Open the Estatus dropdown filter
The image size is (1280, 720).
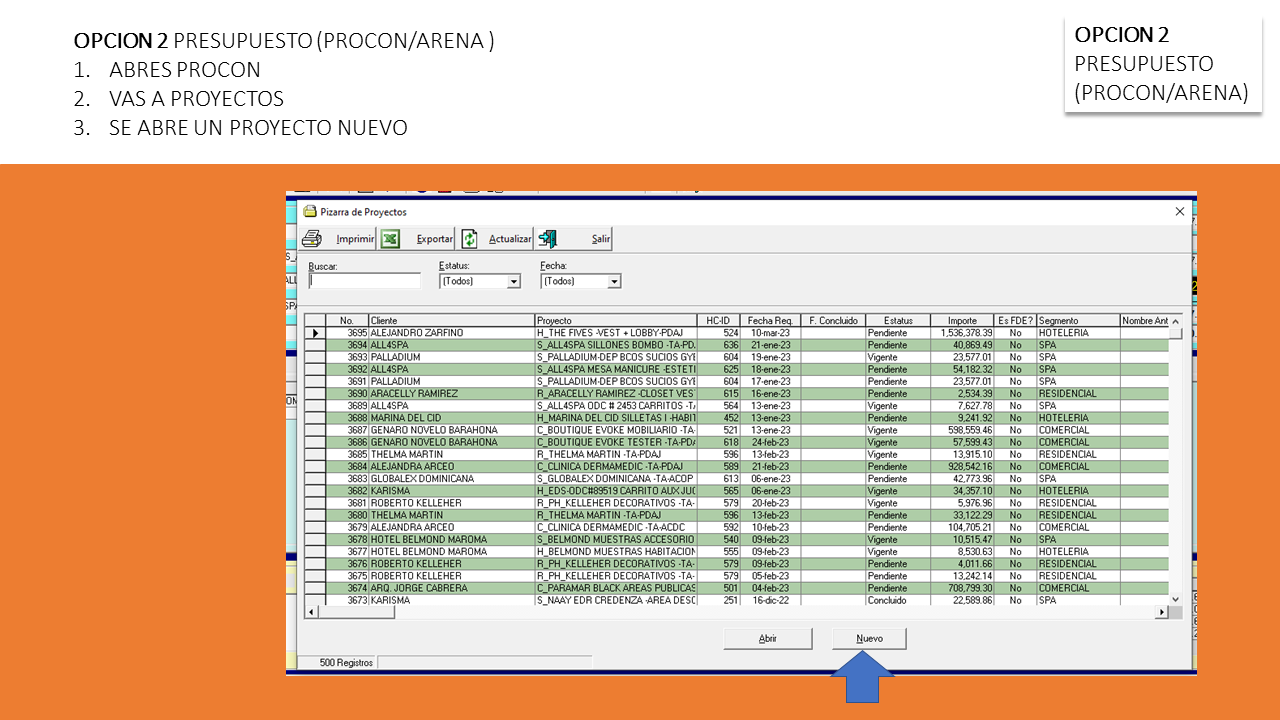(x=514, y=282)
